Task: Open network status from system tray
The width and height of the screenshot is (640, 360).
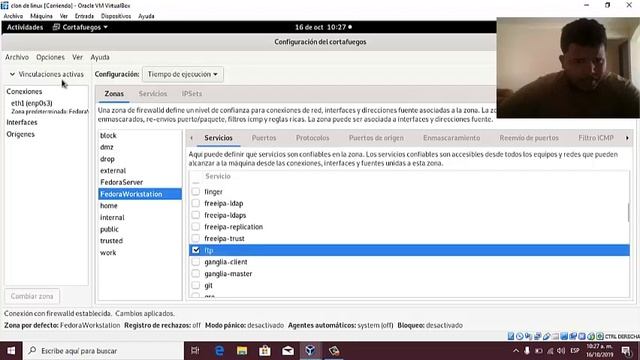Action: pos(550,351)
